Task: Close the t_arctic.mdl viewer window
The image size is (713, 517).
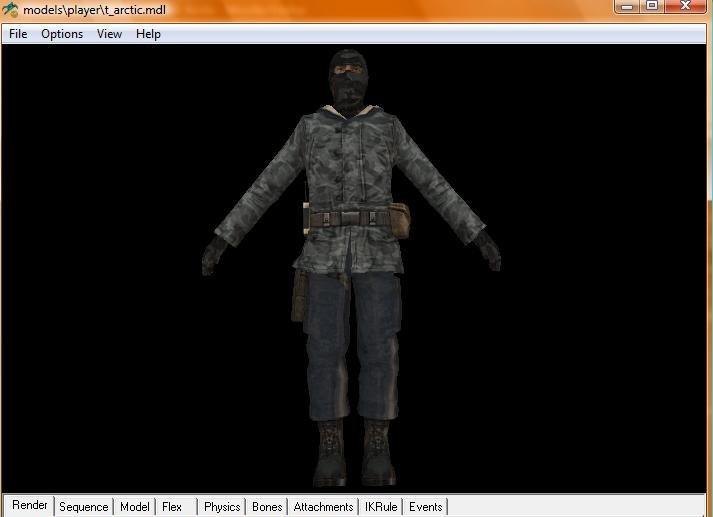Action: [x=687, y=6]
